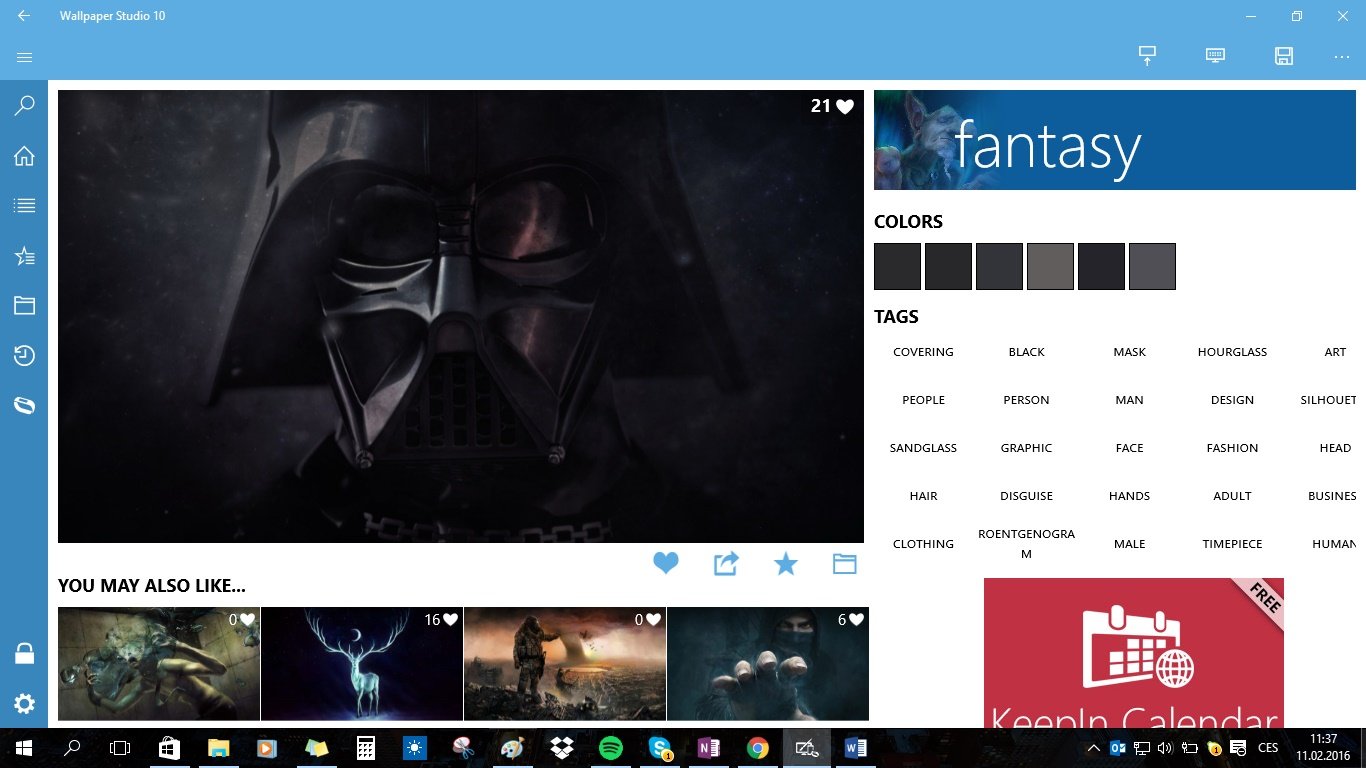Viewport: 1366px width, 768px height.
Task: Click the HANDS tag
Action: (1129, 496)
